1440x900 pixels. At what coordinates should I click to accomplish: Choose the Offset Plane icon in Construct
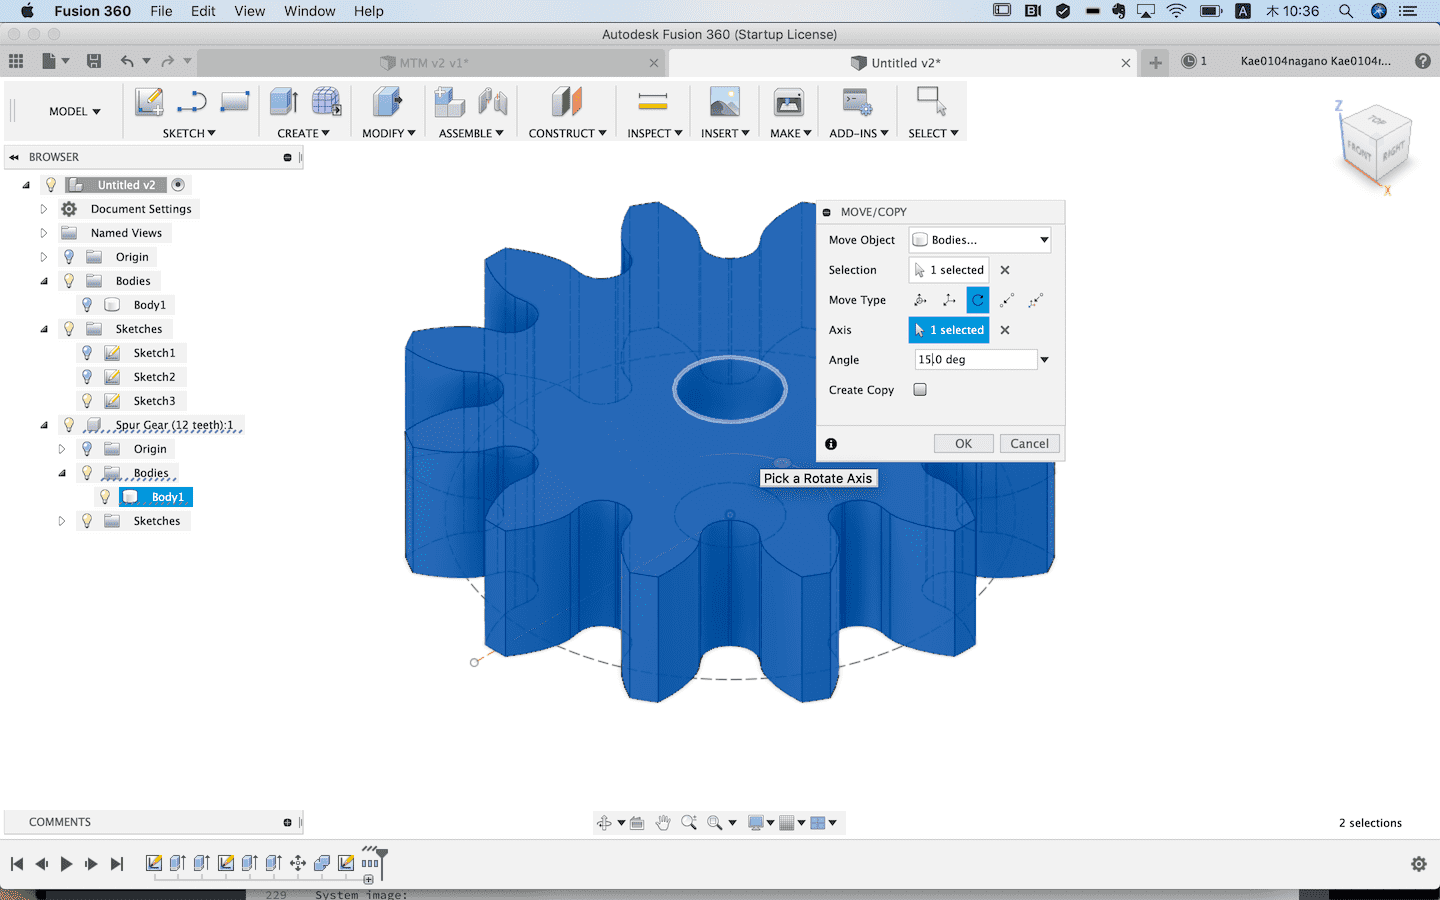click(x=566, y=102)
